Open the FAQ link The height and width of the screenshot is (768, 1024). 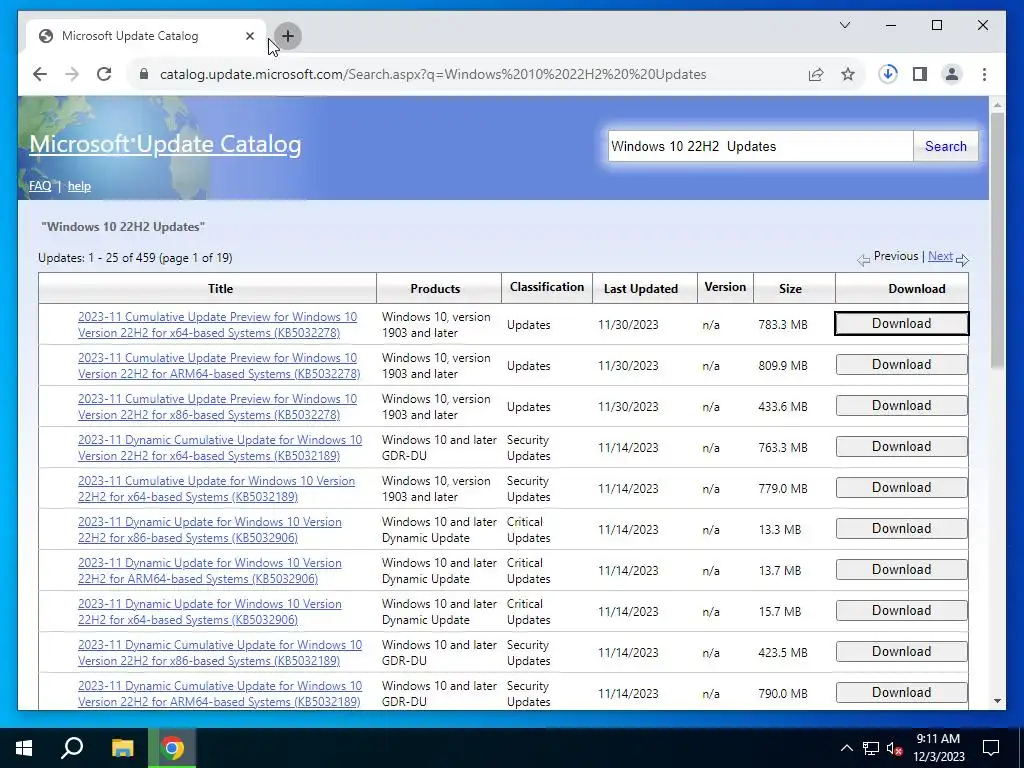coord(40,186)
